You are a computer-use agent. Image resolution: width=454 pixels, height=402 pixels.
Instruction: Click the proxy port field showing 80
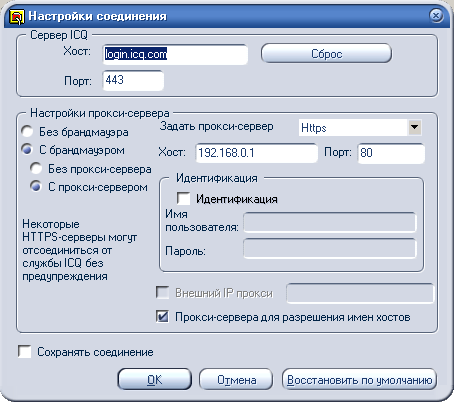tap(391, 153)
